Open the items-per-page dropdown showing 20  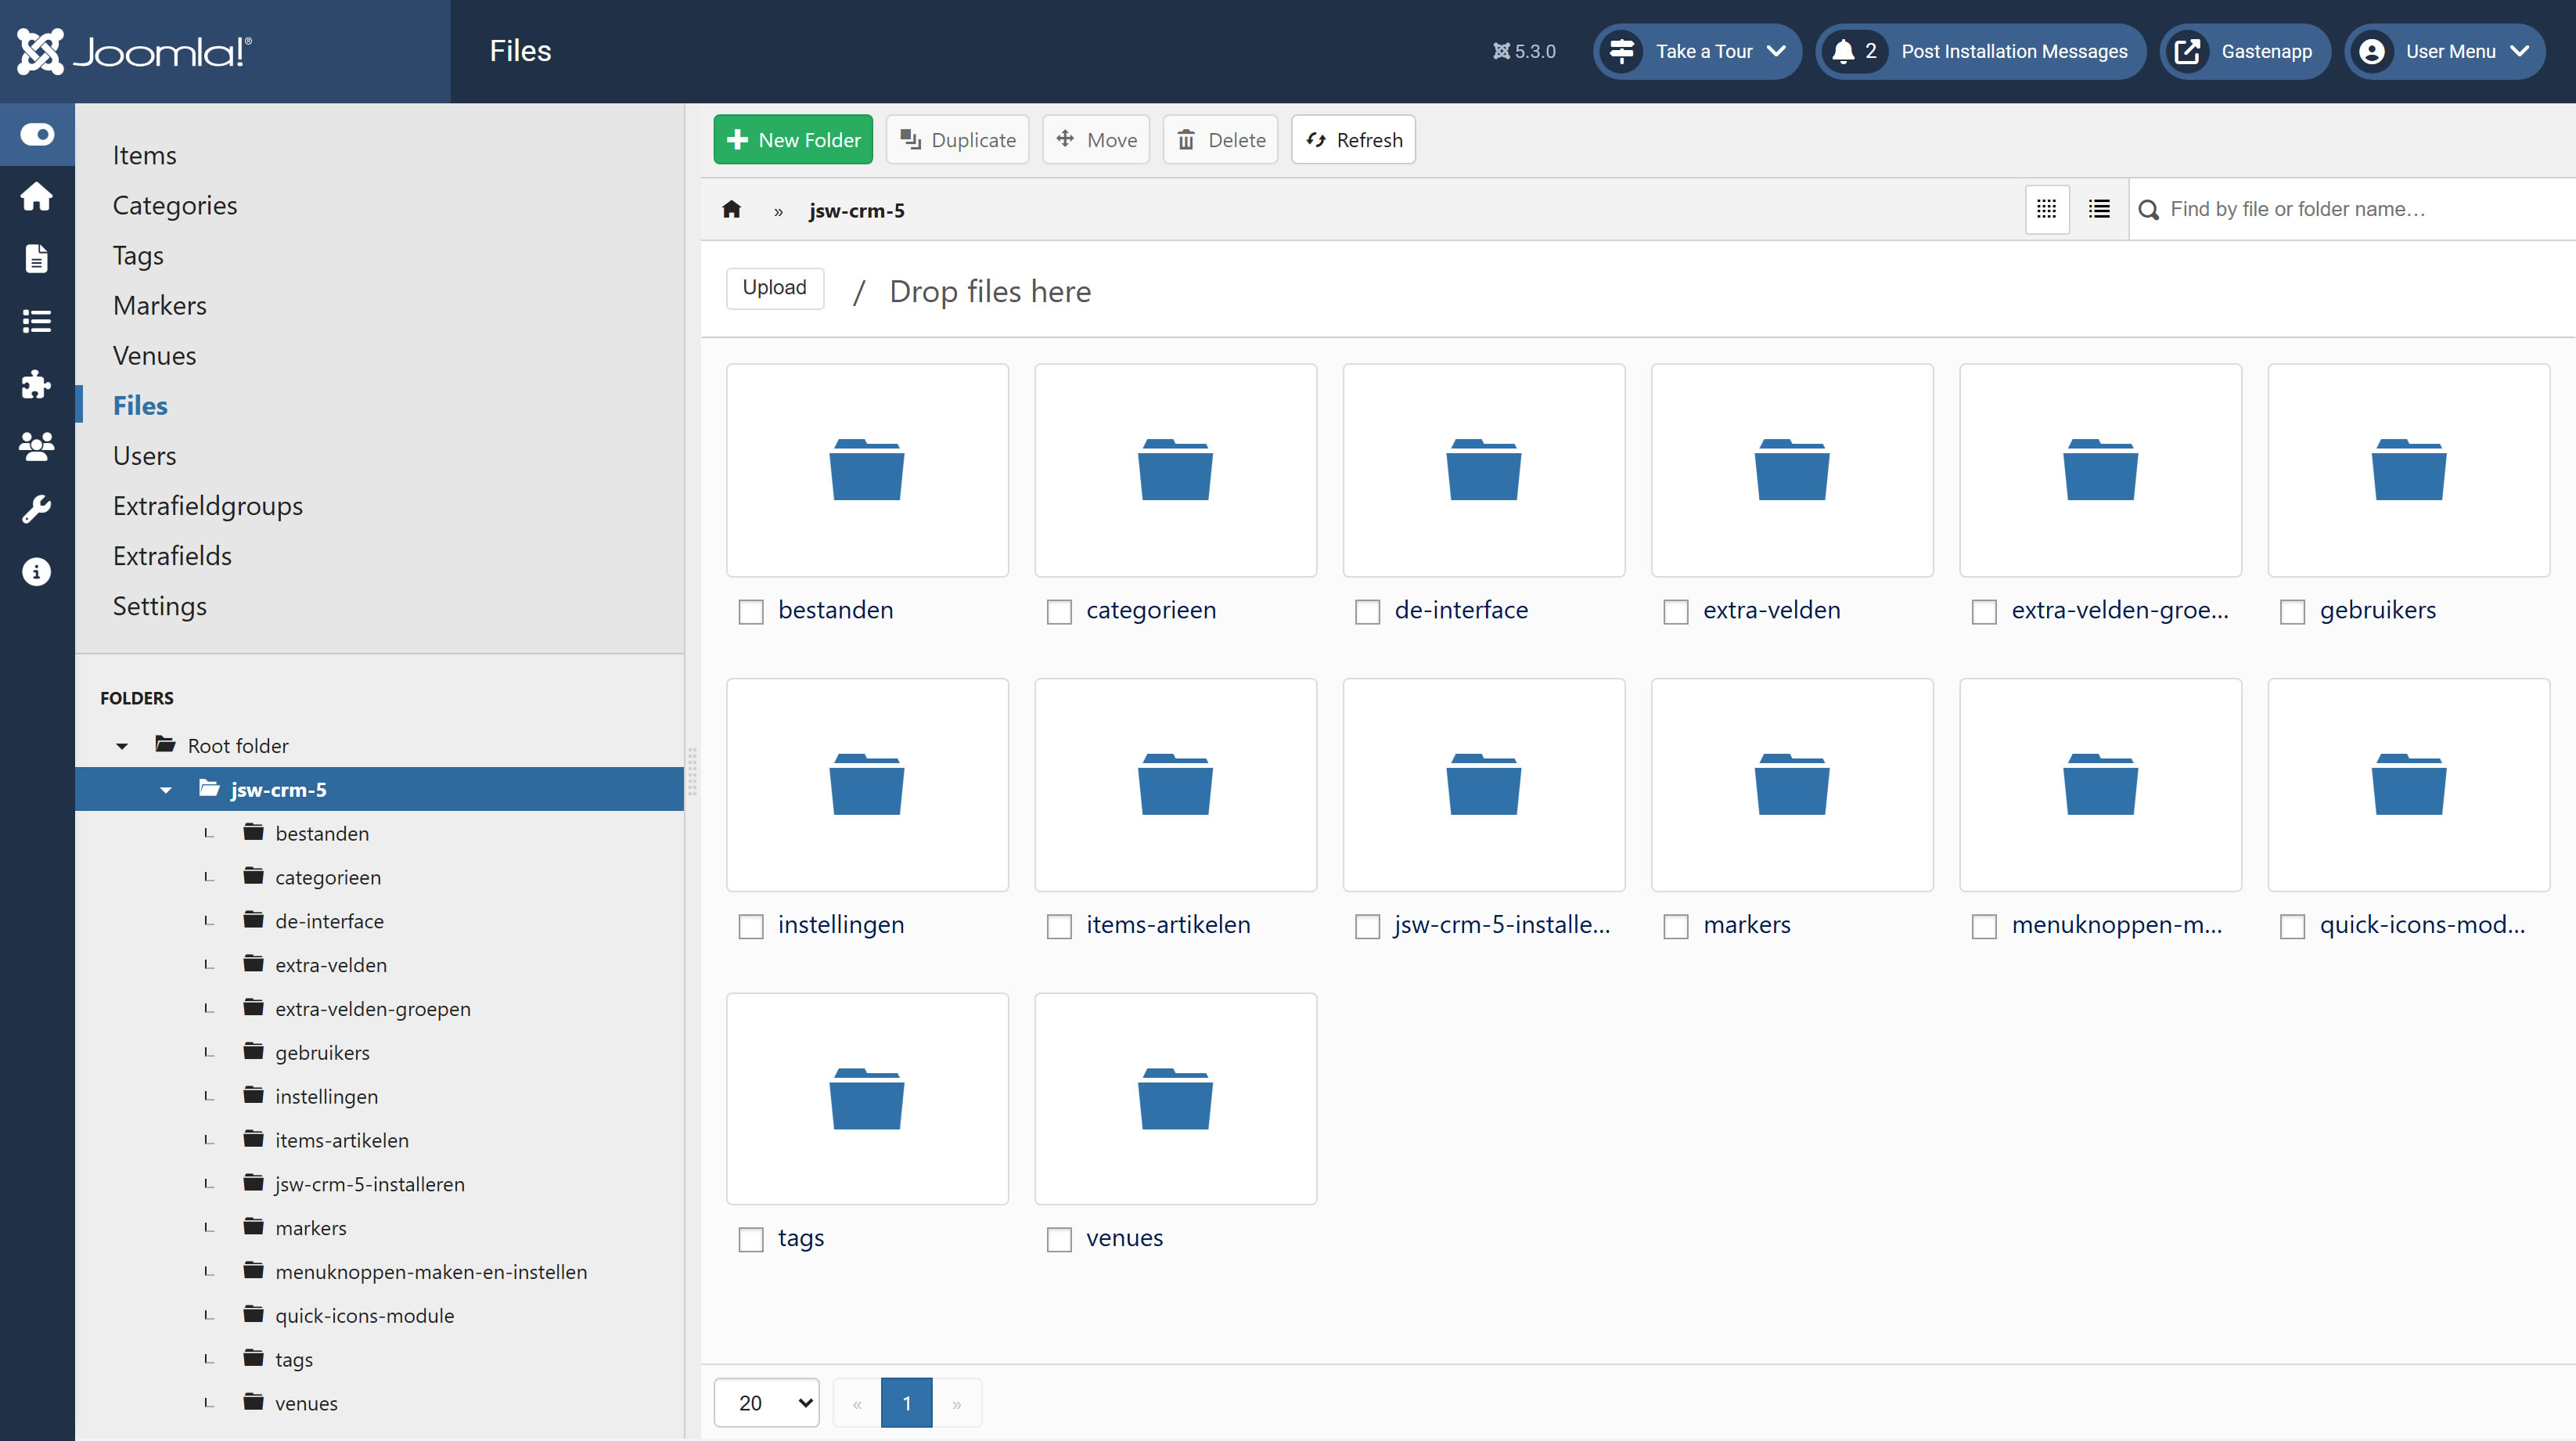point(766,1402)
